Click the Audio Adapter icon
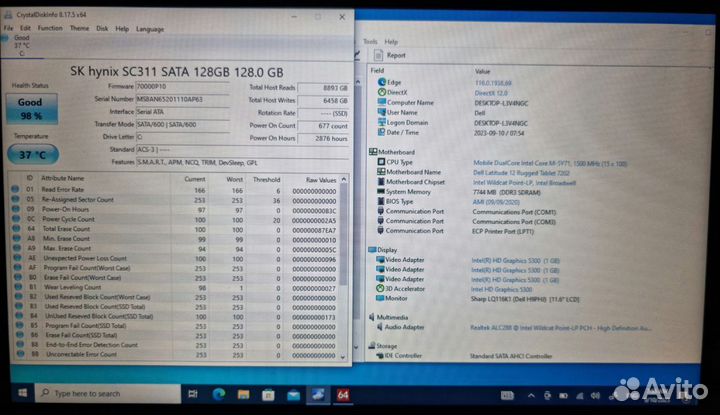The image size is (720, 415). [380, 327]
